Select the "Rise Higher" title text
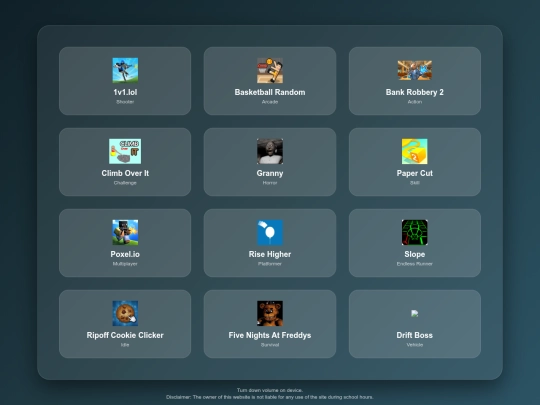 270,254
